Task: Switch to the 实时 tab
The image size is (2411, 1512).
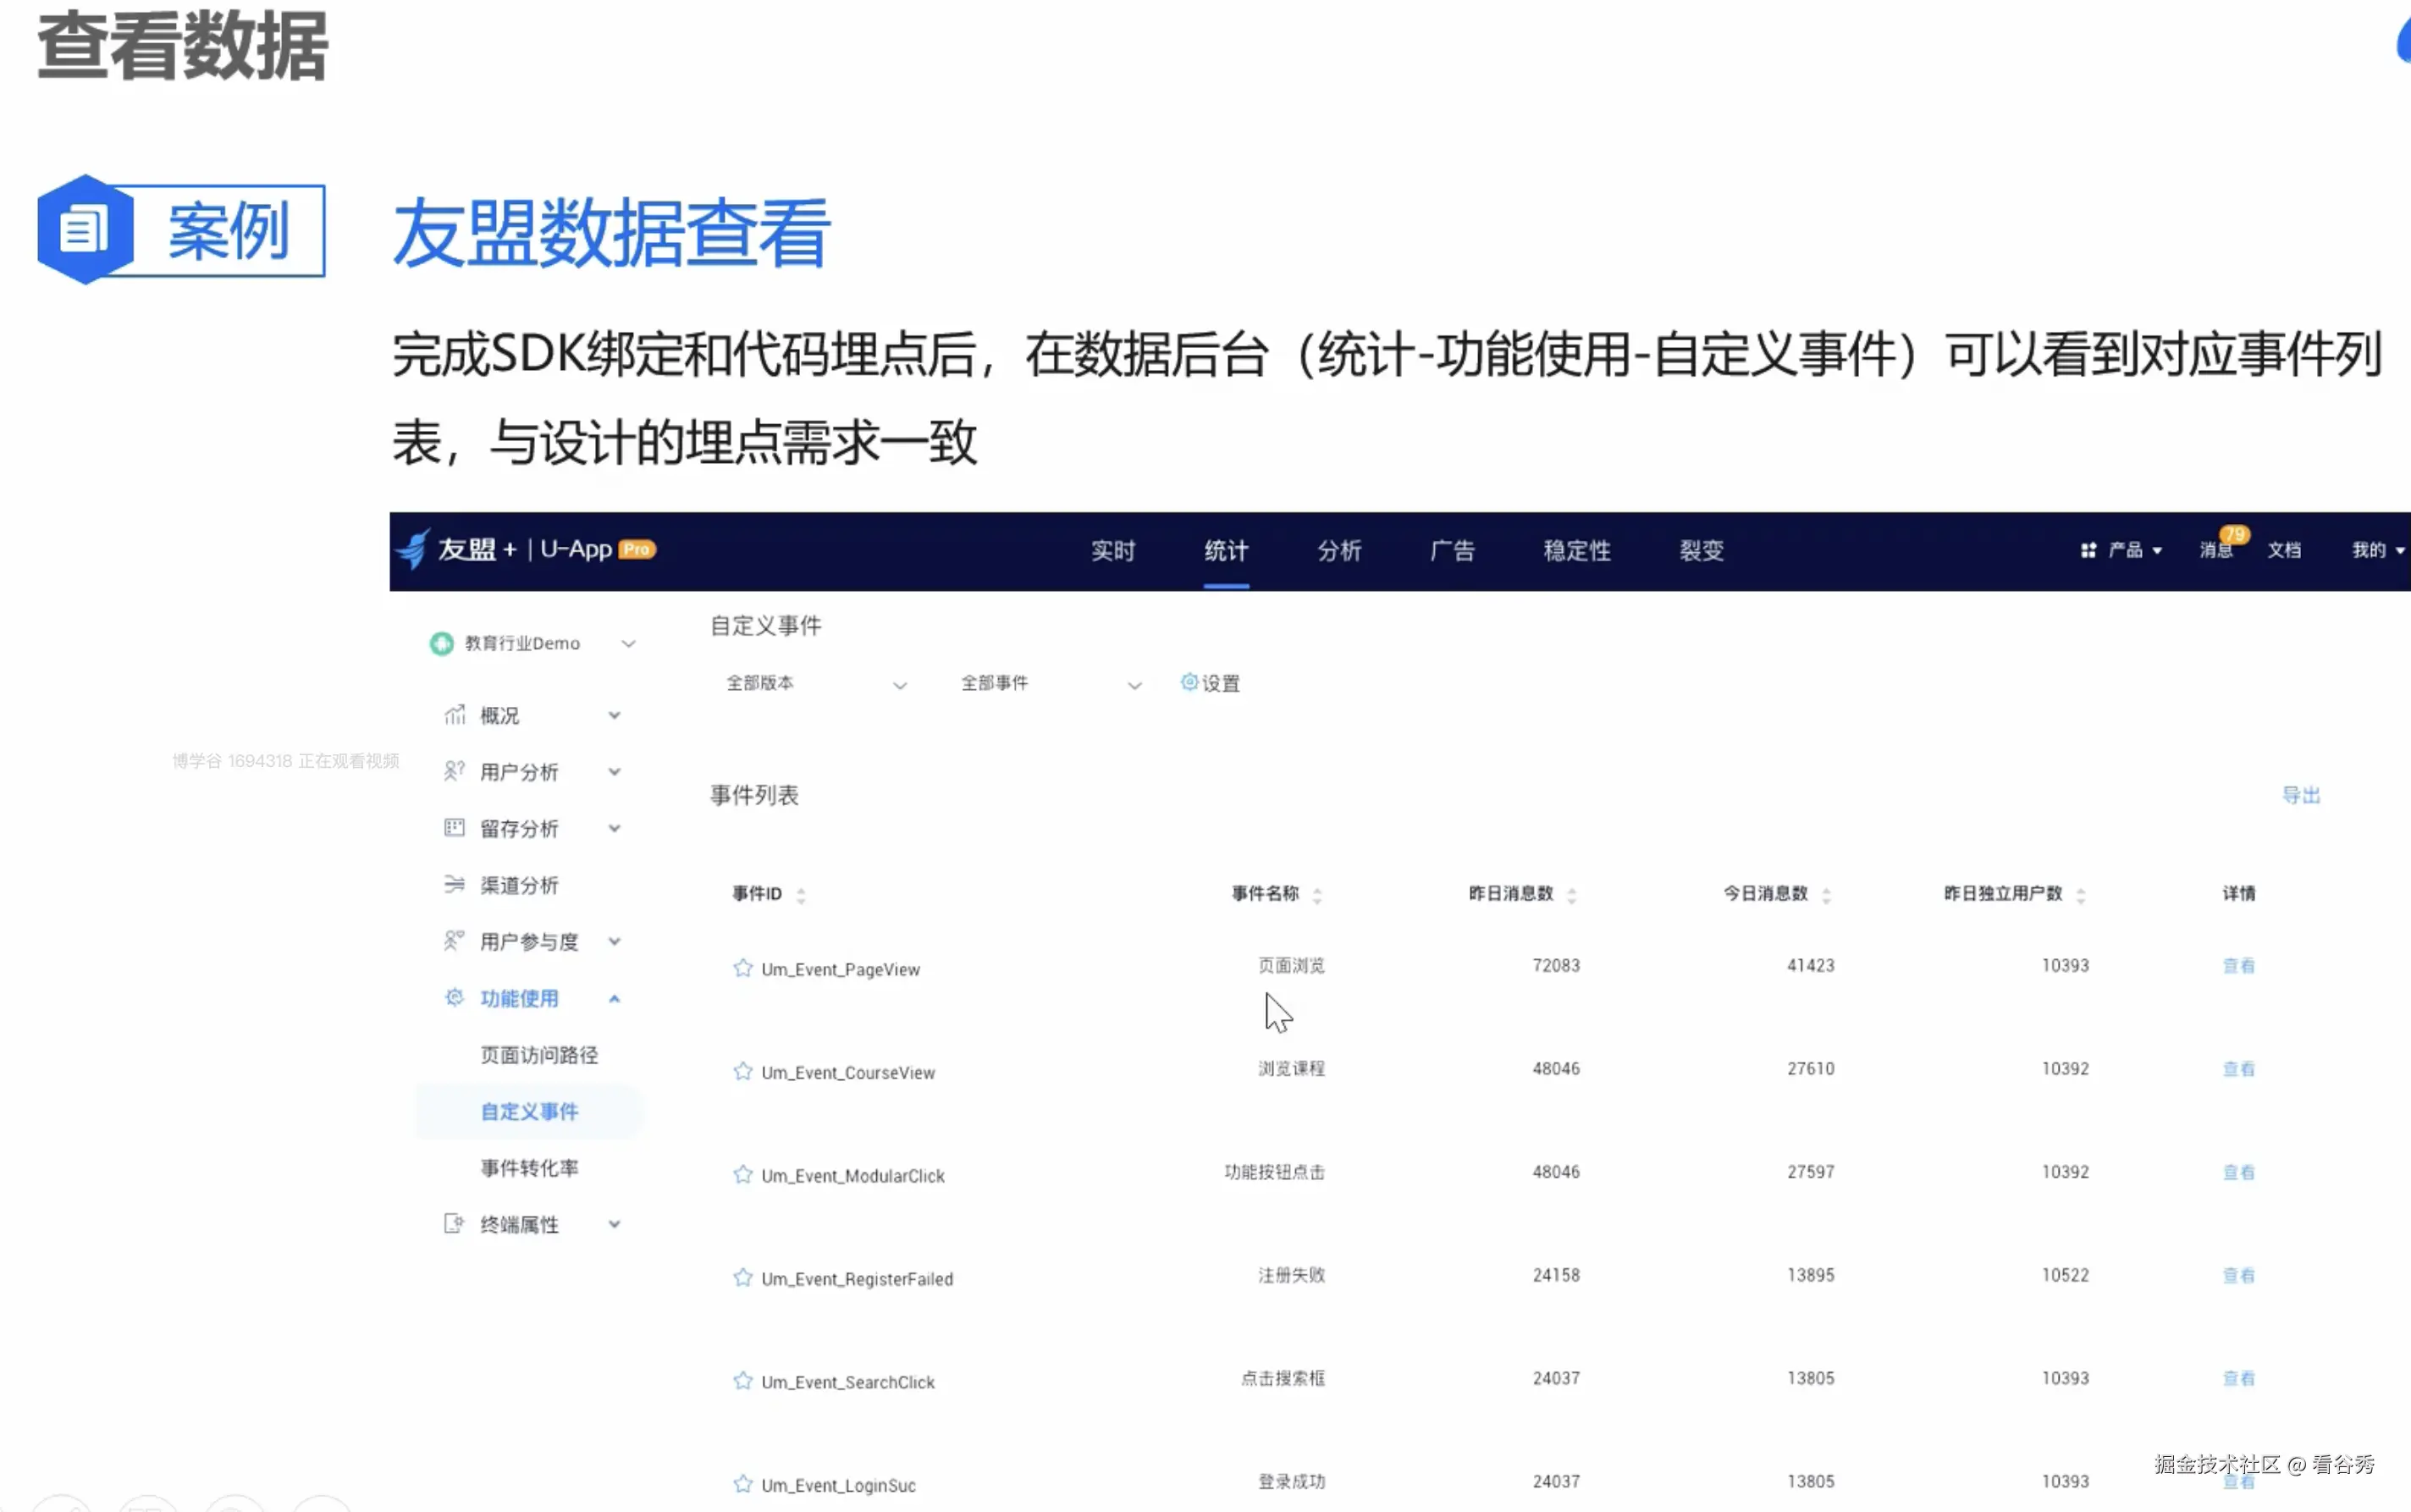Action: click(x=1113, y=550)
